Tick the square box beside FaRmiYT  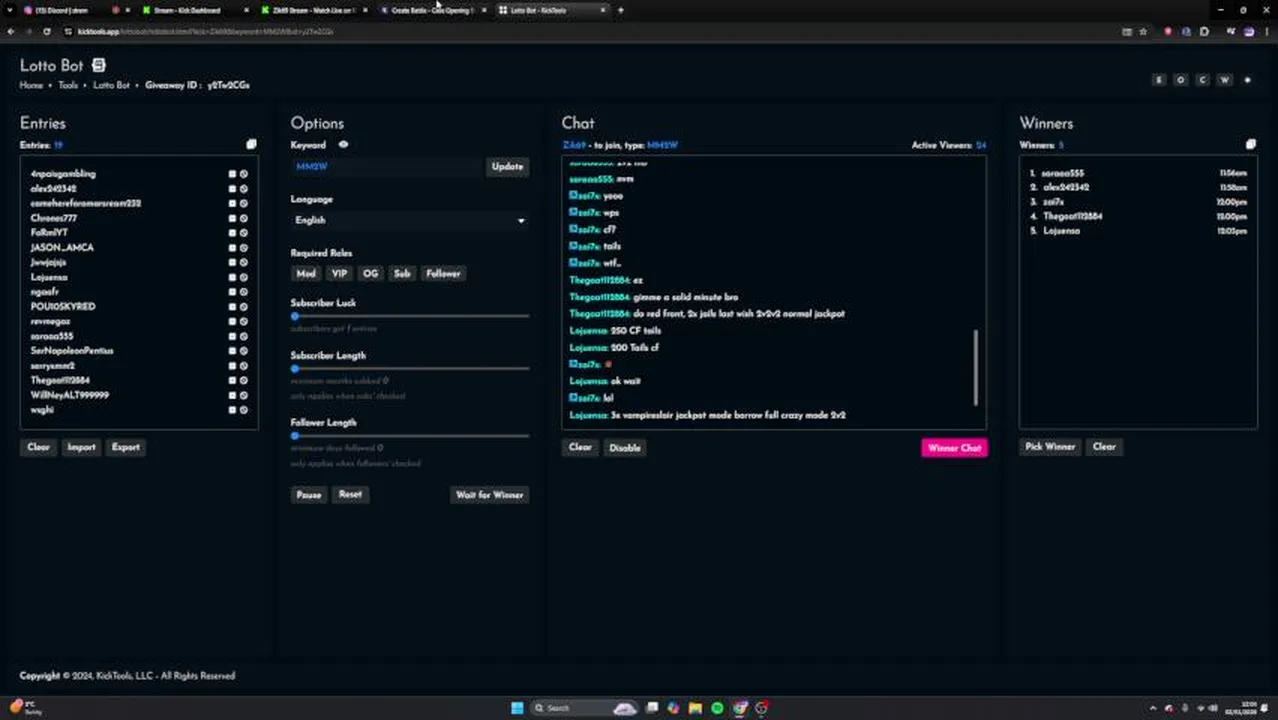(232, 233)
